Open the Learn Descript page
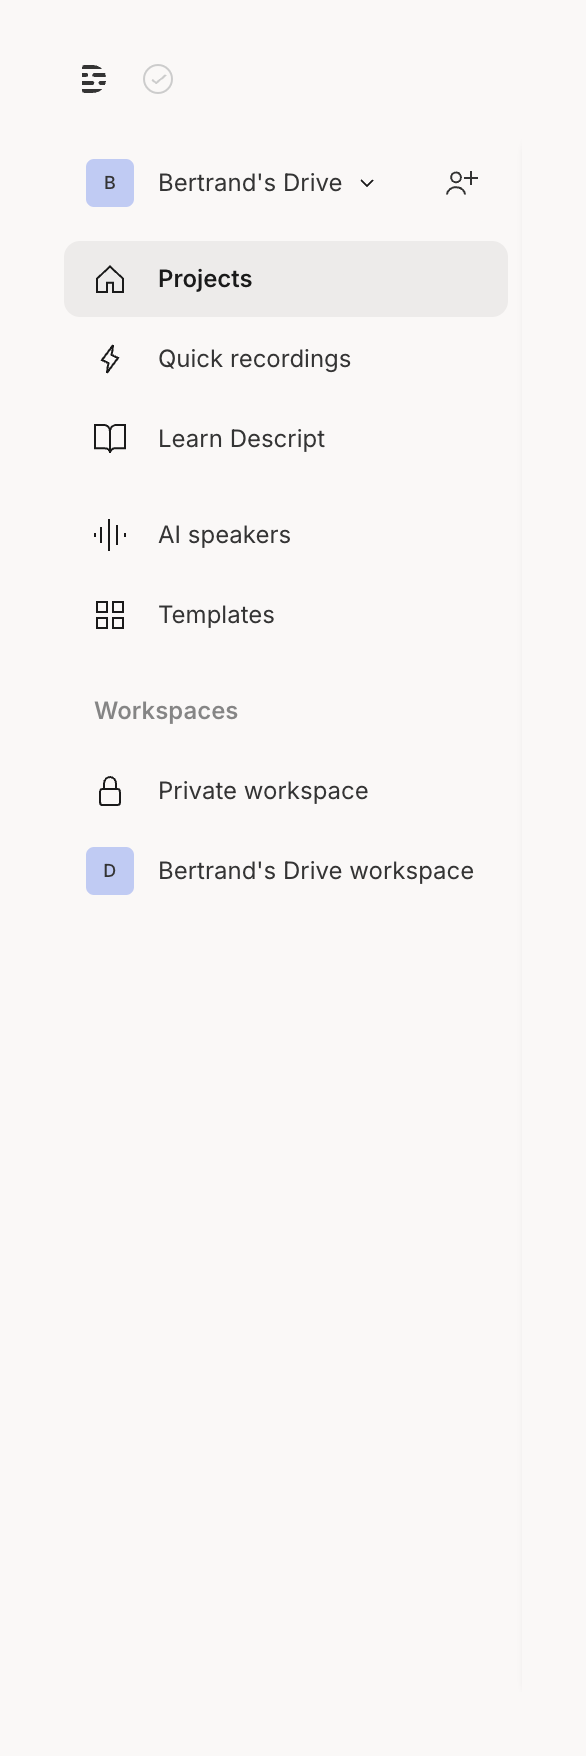The image size is (586, 1756). click(240, 438)
